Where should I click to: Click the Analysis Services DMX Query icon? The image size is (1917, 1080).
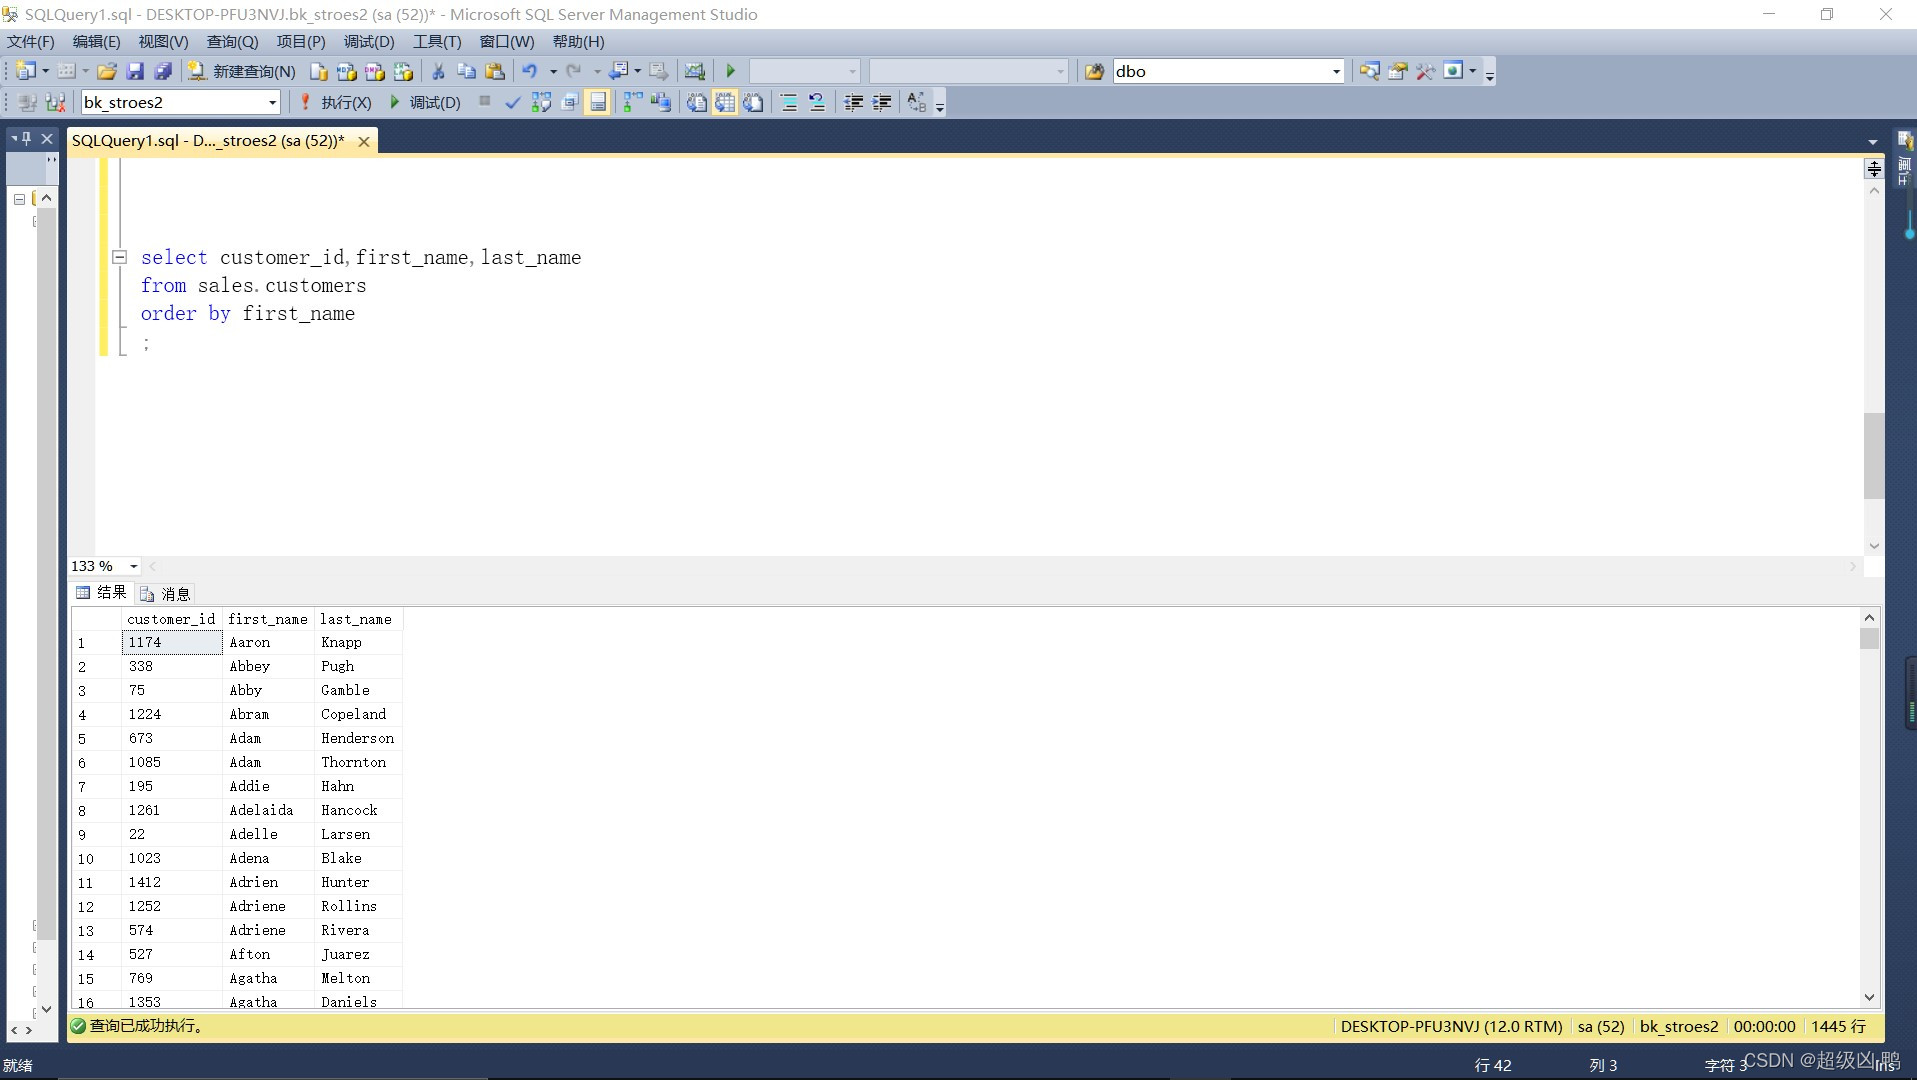[x=375, y=71]
